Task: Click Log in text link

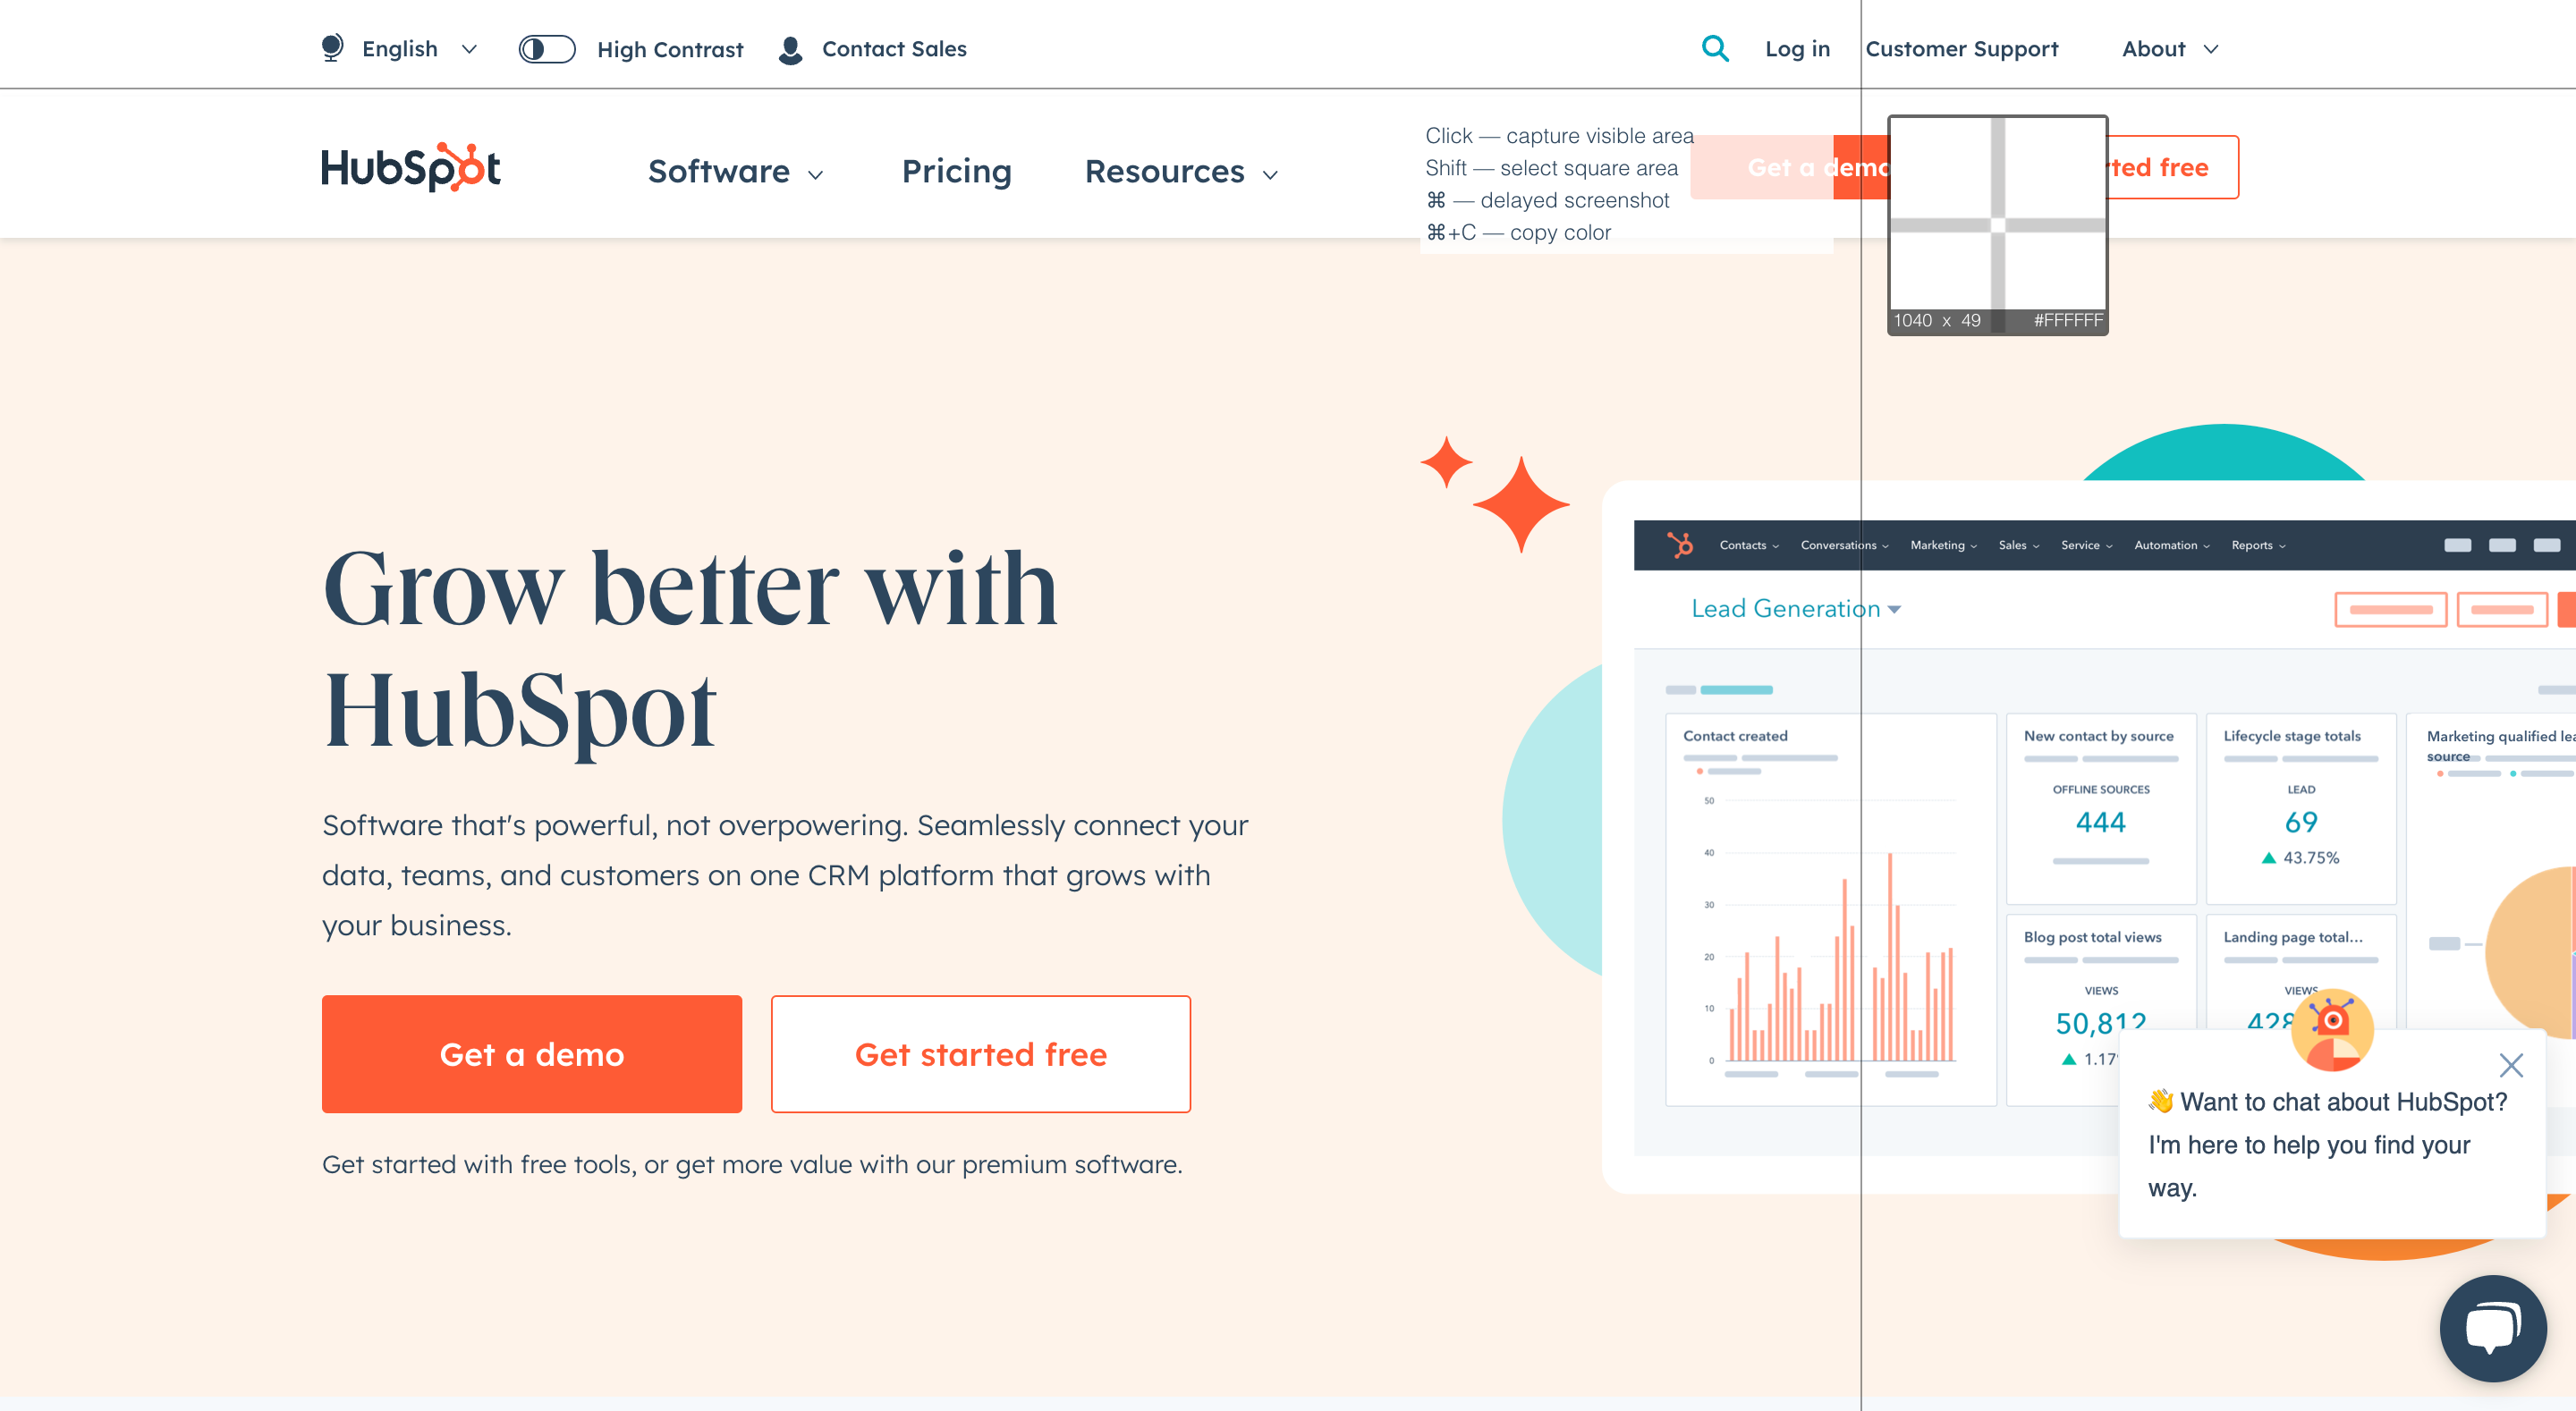Action: coord(1795,48)
